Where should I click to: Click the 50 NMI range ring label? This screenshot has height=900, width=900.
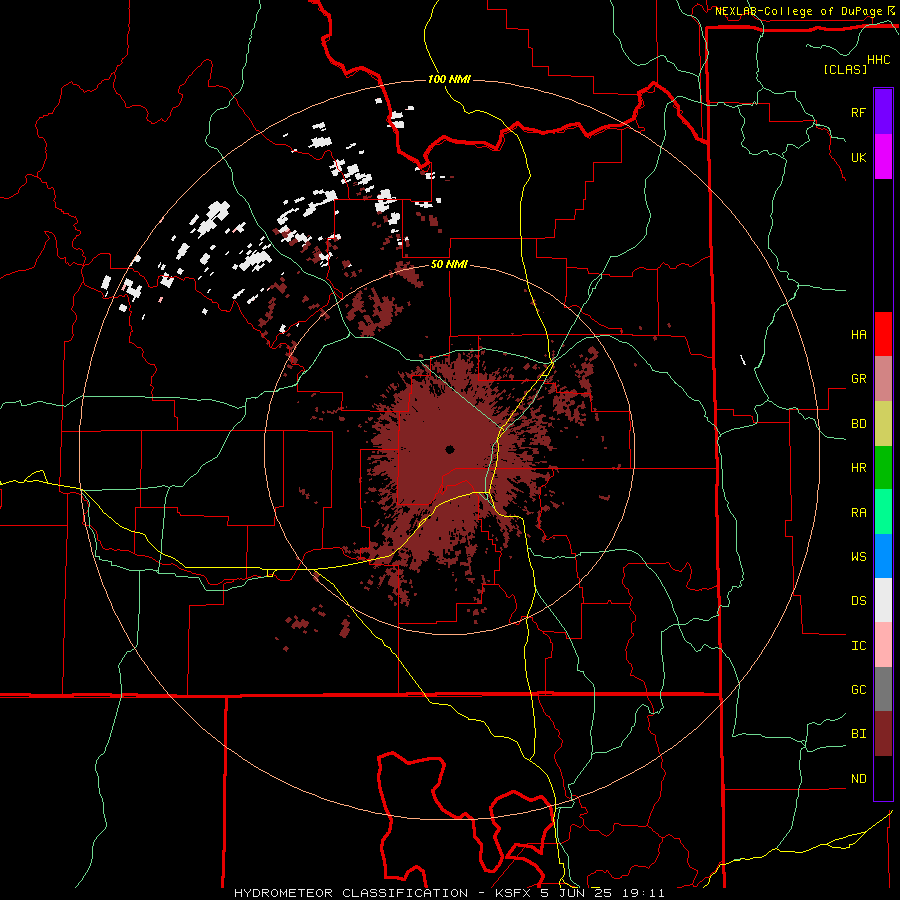coord(449,265)
